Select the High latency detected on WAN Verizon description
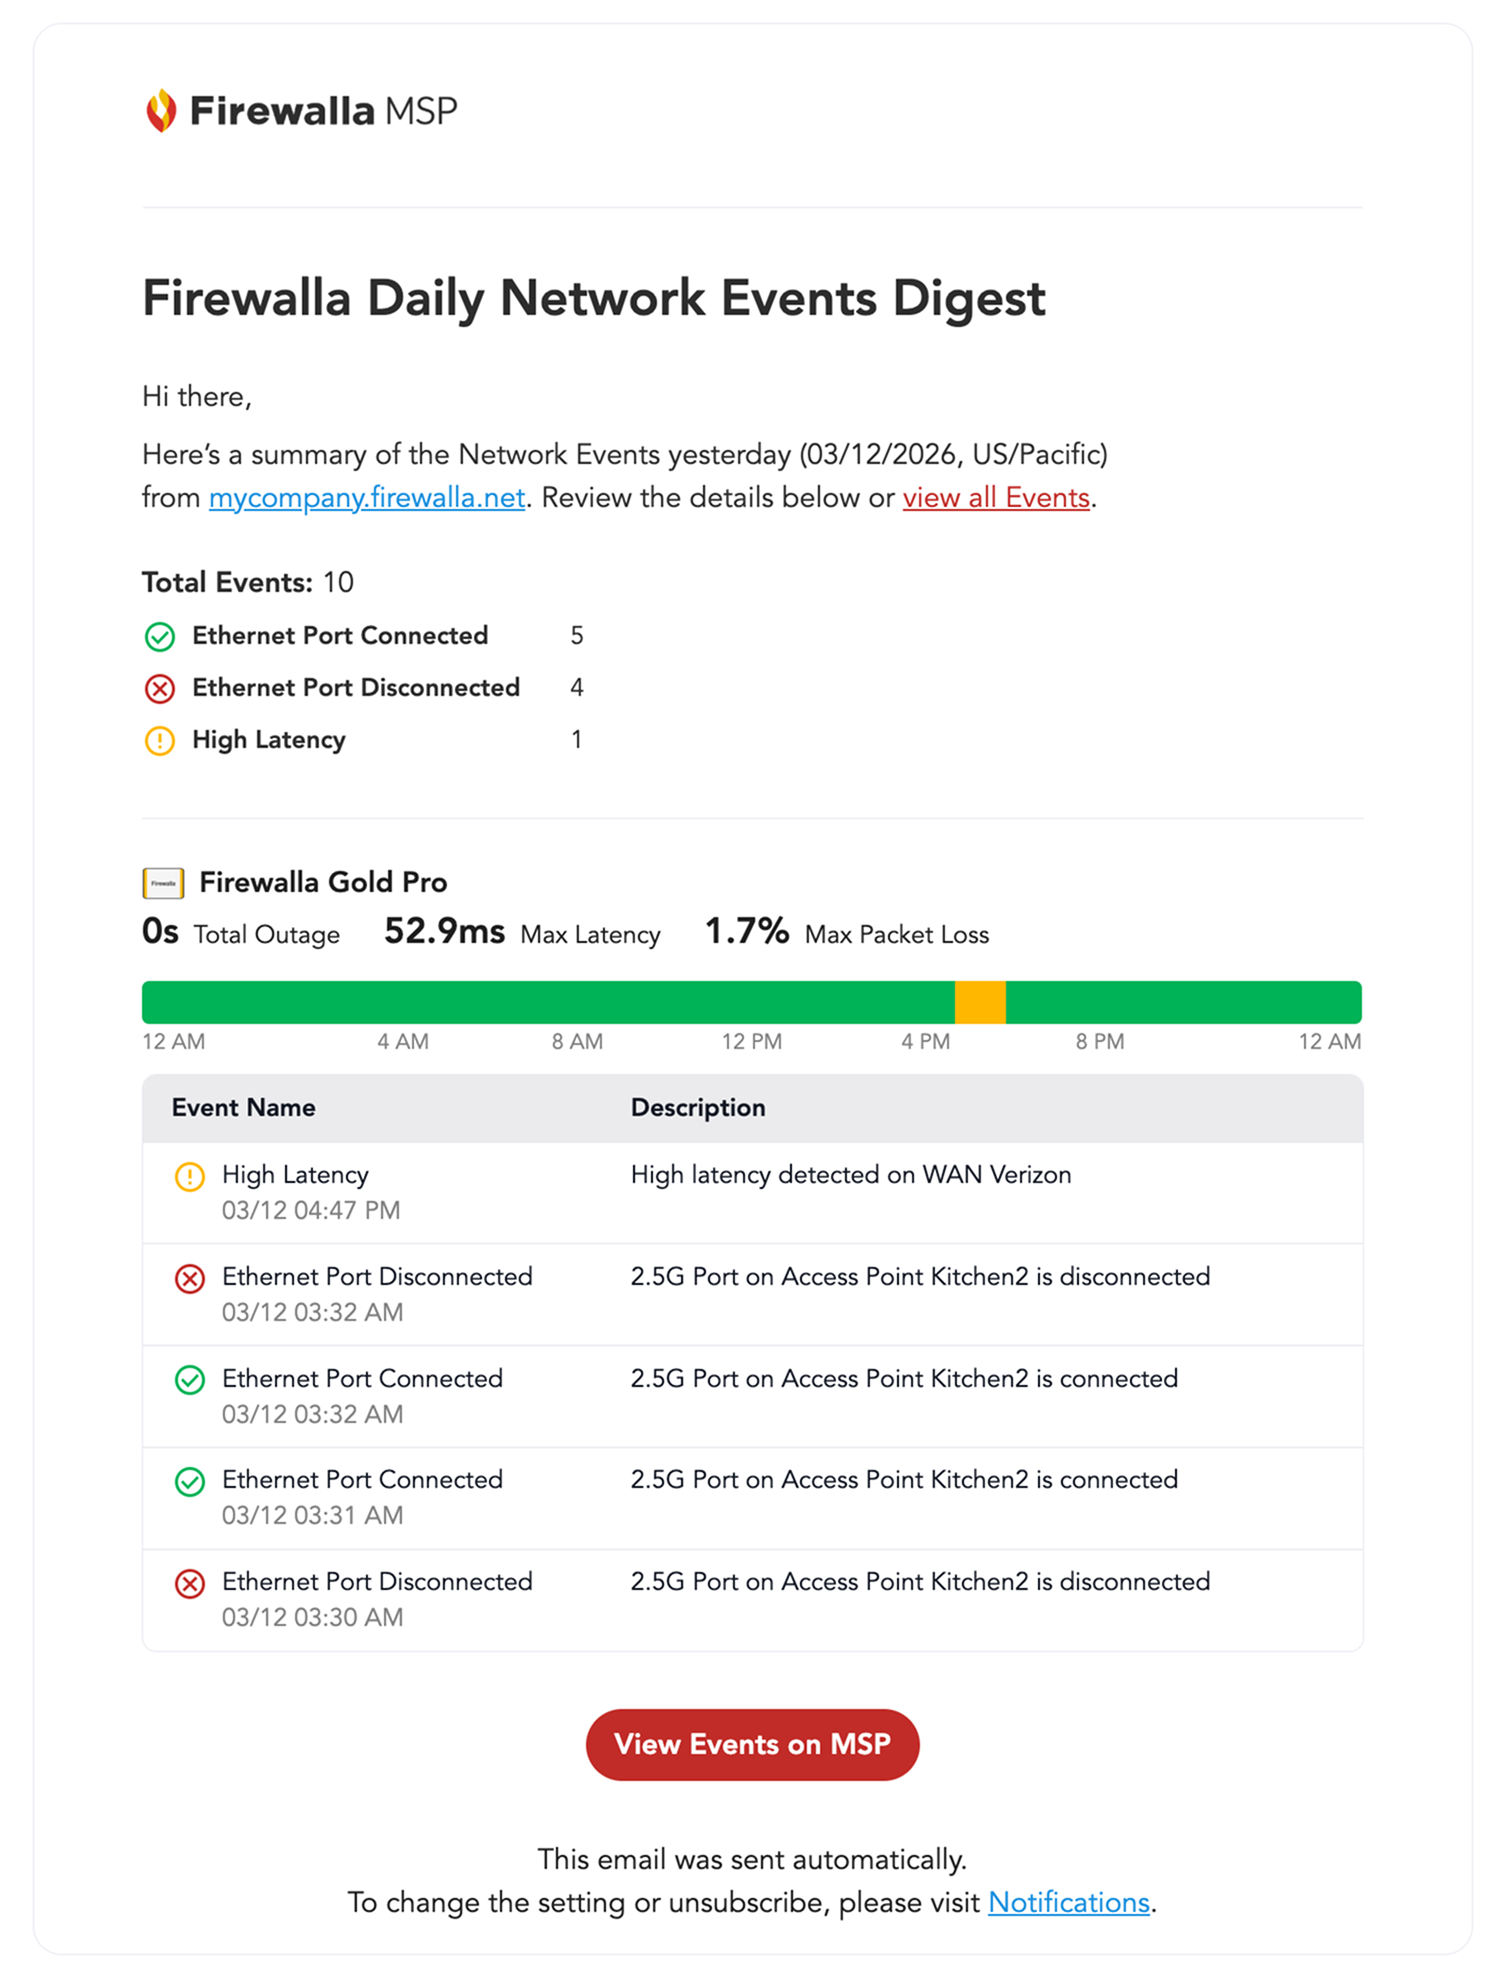1502x1976 pixels. click(x=851, y=1175)
